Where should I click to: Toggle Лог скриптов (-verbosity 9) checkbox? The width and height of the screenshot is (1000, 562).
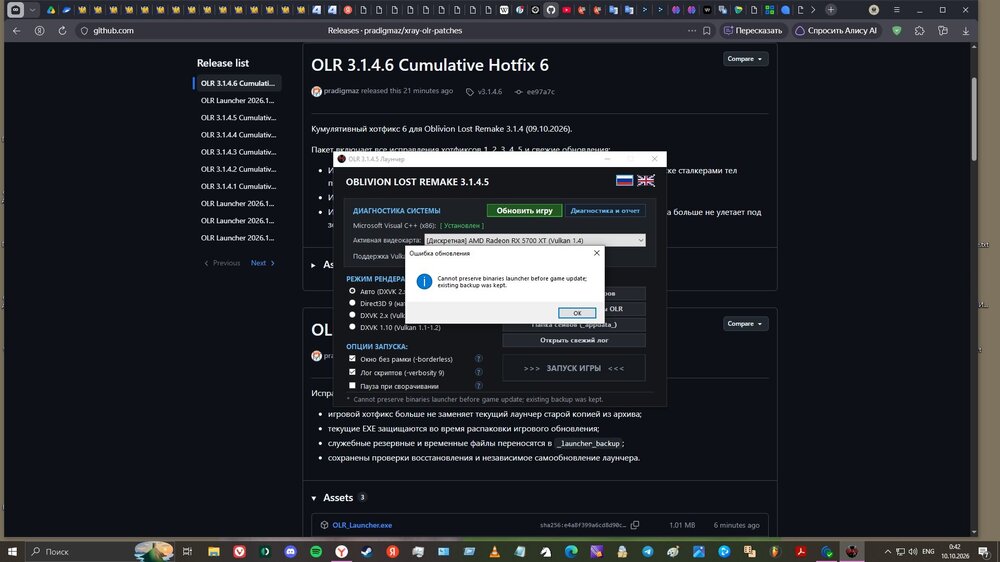(x=352, y=372)
